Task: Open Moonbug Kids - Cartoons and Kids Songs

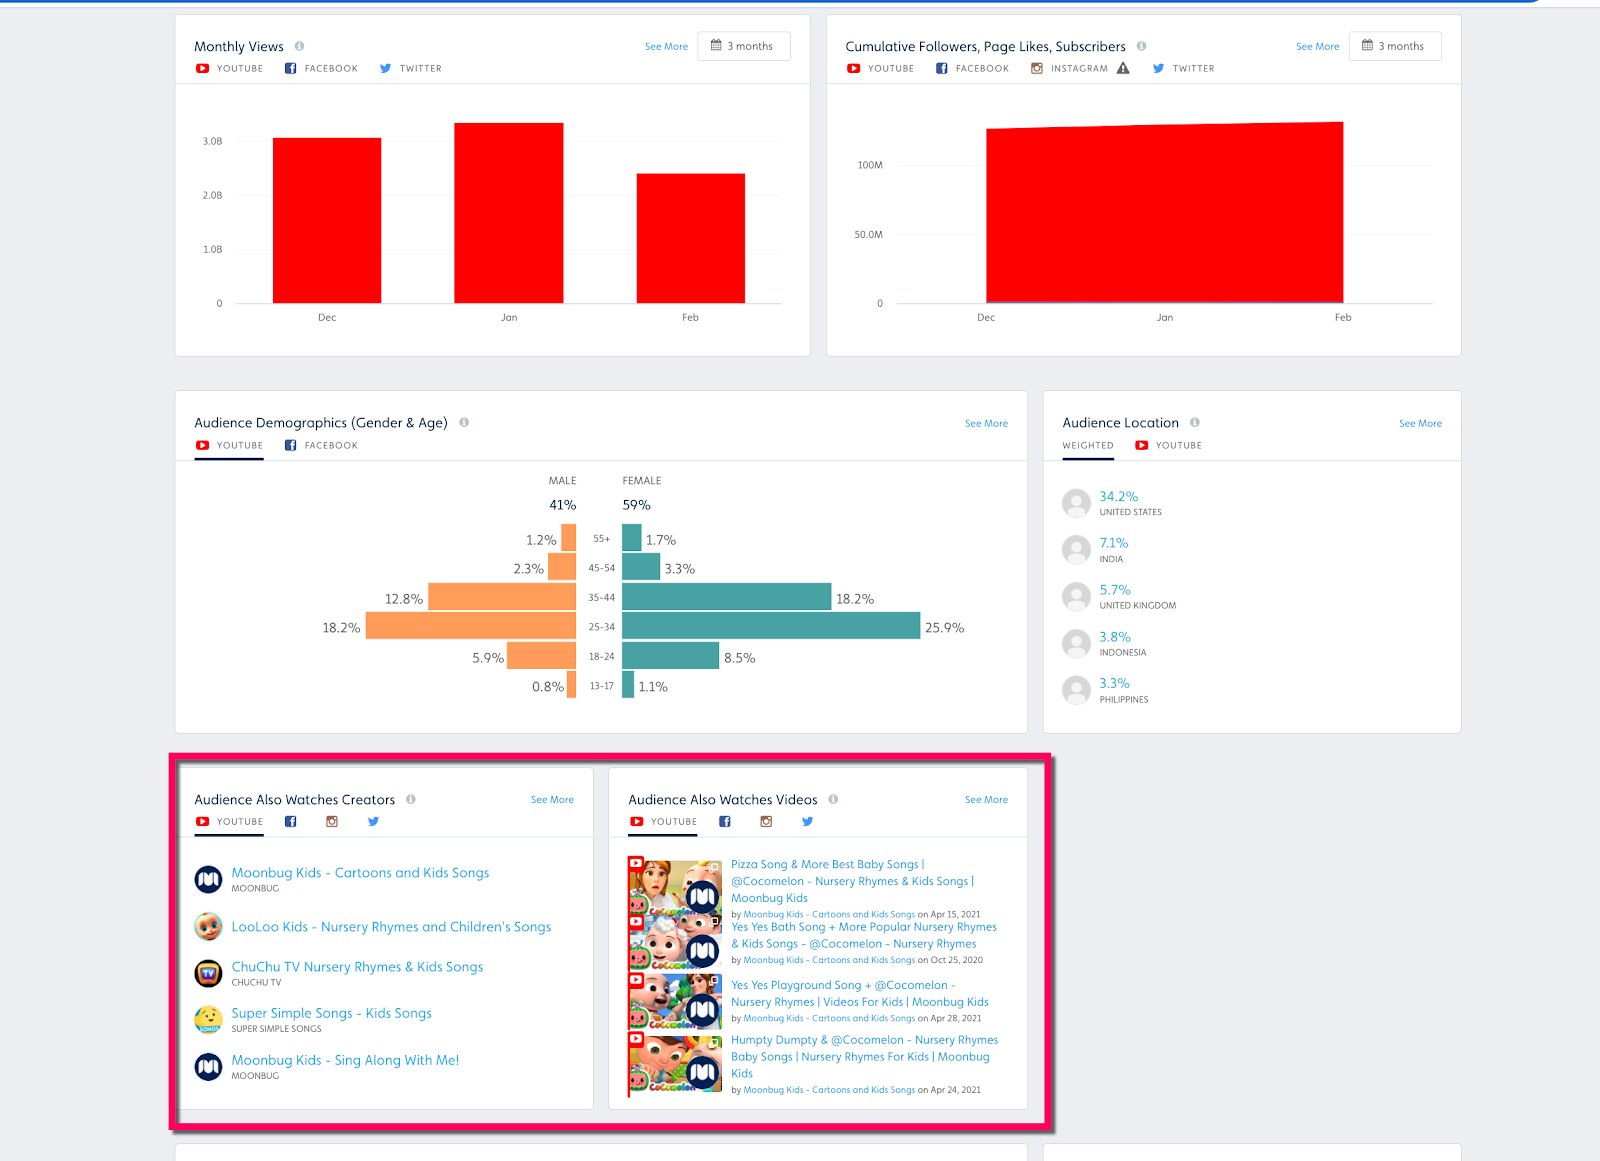Action: 360,873
